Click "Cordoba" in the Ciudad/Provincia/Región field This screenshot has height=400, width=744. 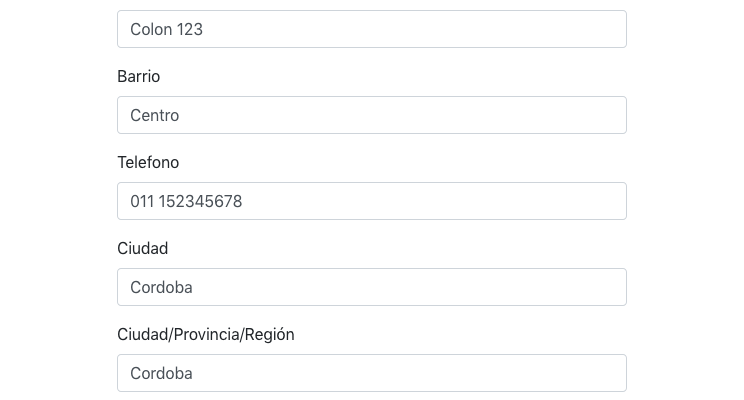pos(161,374)
